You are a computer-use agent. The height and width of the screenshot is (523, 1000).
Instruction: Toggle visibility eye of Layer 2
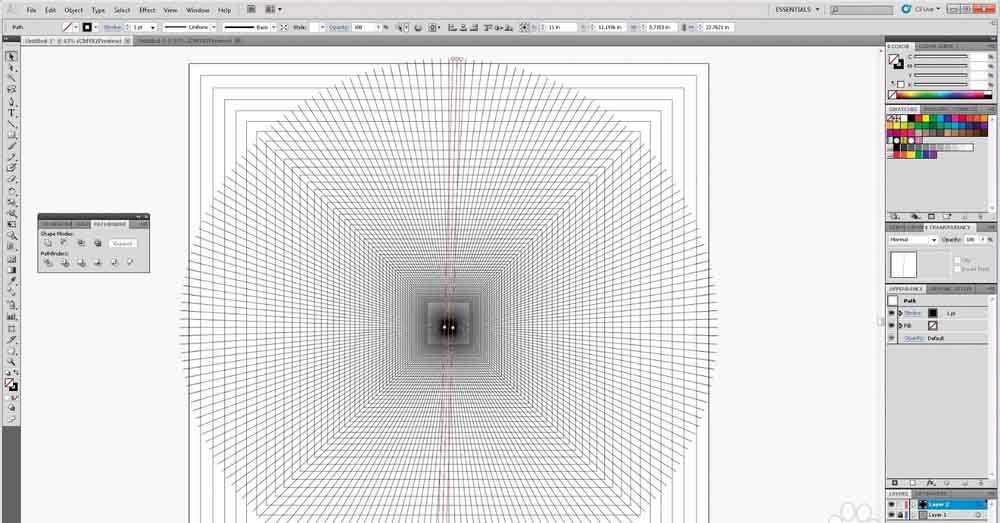[892, 505]
